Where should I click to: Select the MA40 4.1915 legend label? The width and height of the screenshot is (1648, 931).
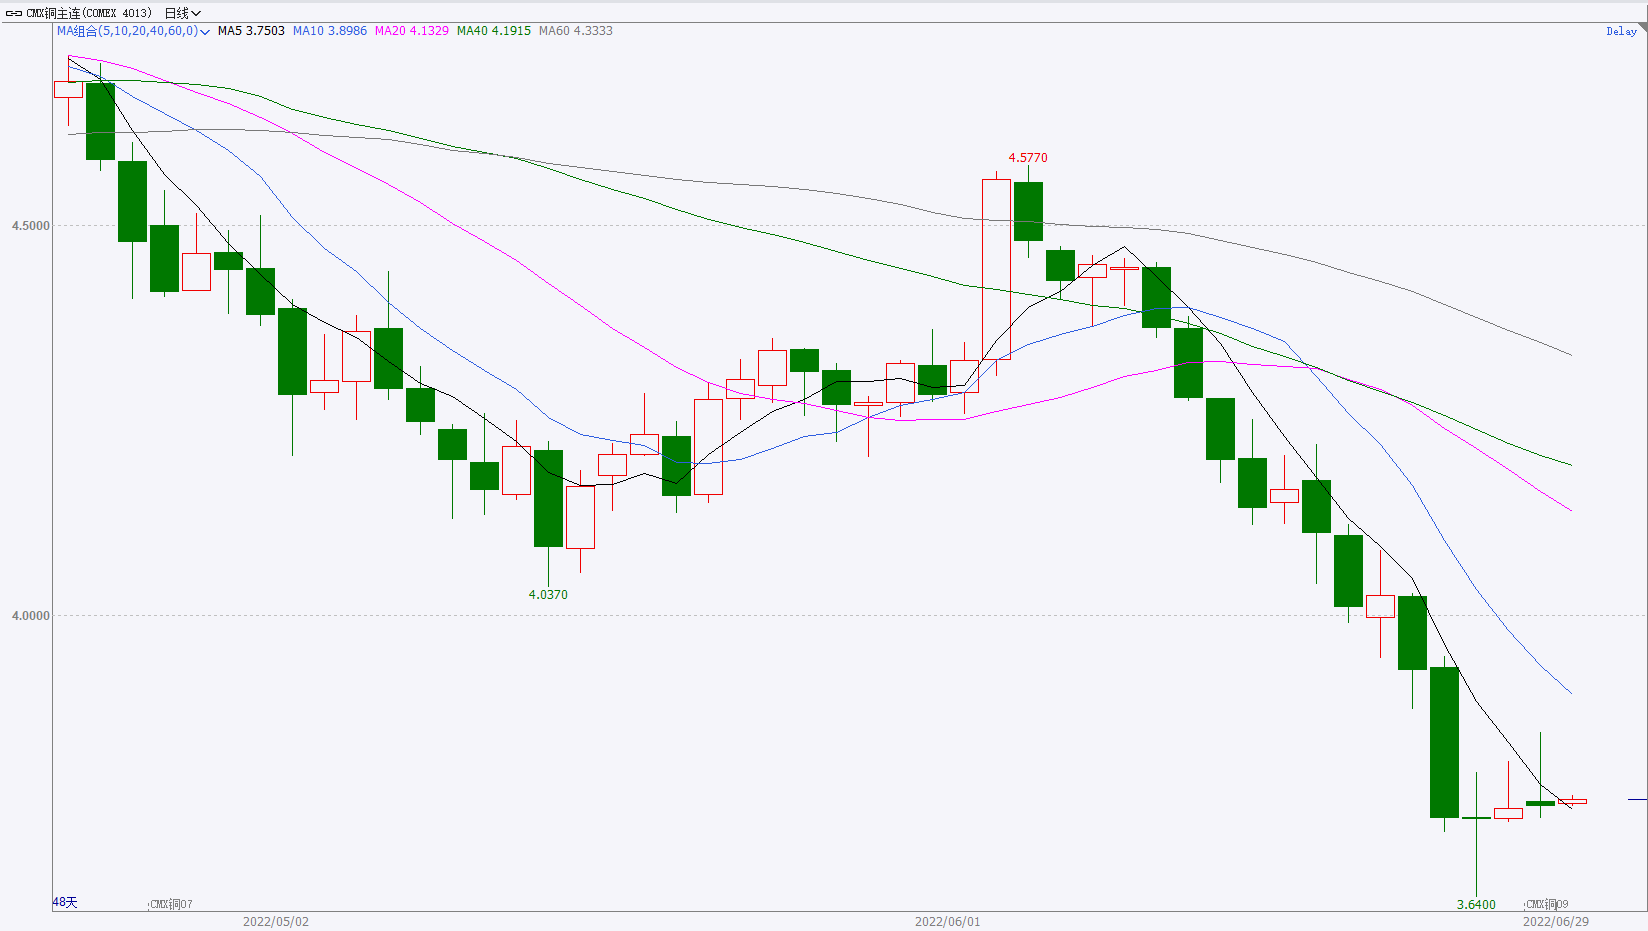click(494, 31)
